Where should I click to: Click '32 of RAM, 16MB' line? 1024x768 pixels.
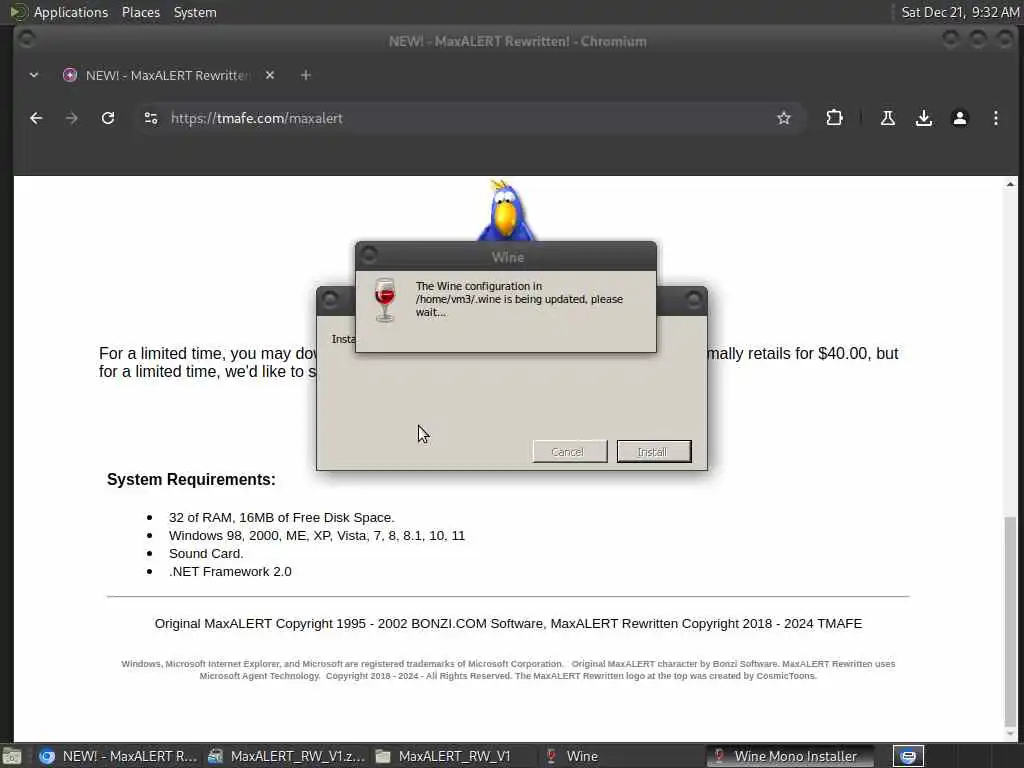coord(281,517)
